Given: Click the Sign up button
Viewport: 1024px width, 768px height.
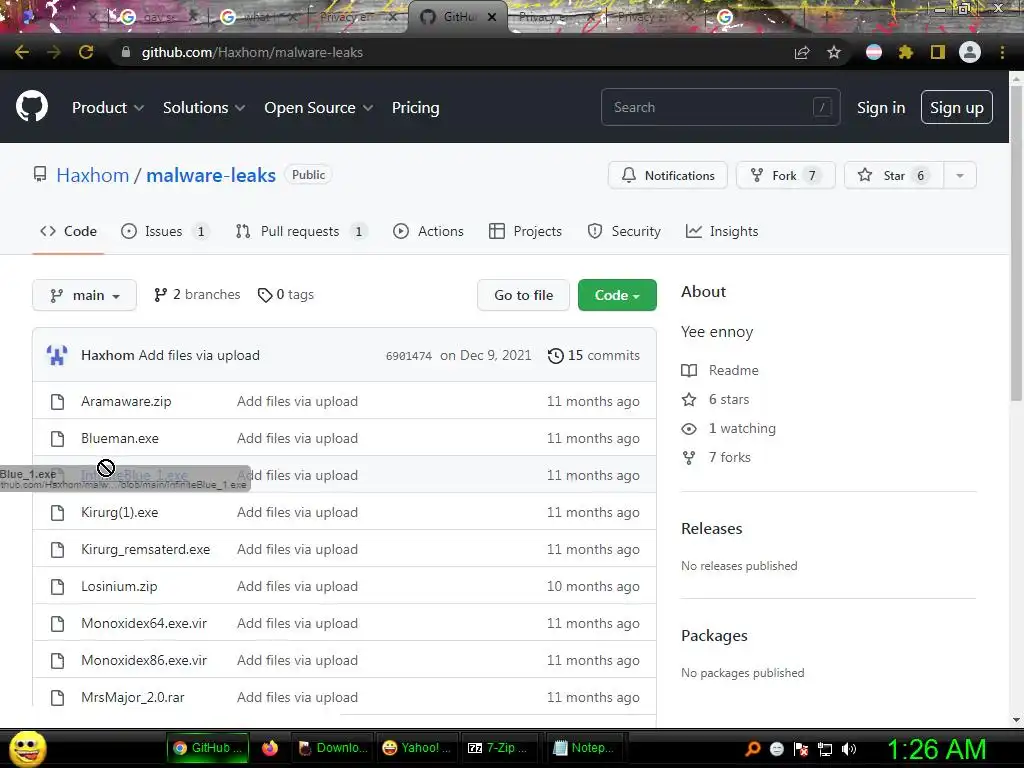Looking at the screenshot, I should tap(957, 108).
